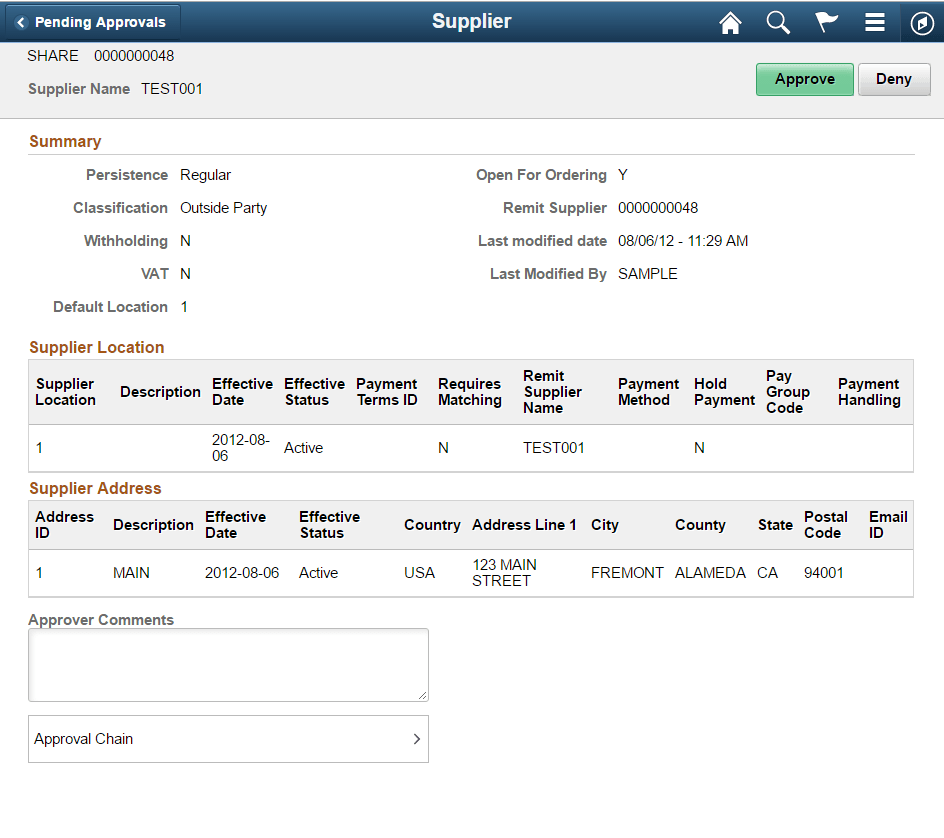Open the Actions List hamburger menu
Image resolution: width=944 pixels, height=838 pixels.
coord(874,22)
